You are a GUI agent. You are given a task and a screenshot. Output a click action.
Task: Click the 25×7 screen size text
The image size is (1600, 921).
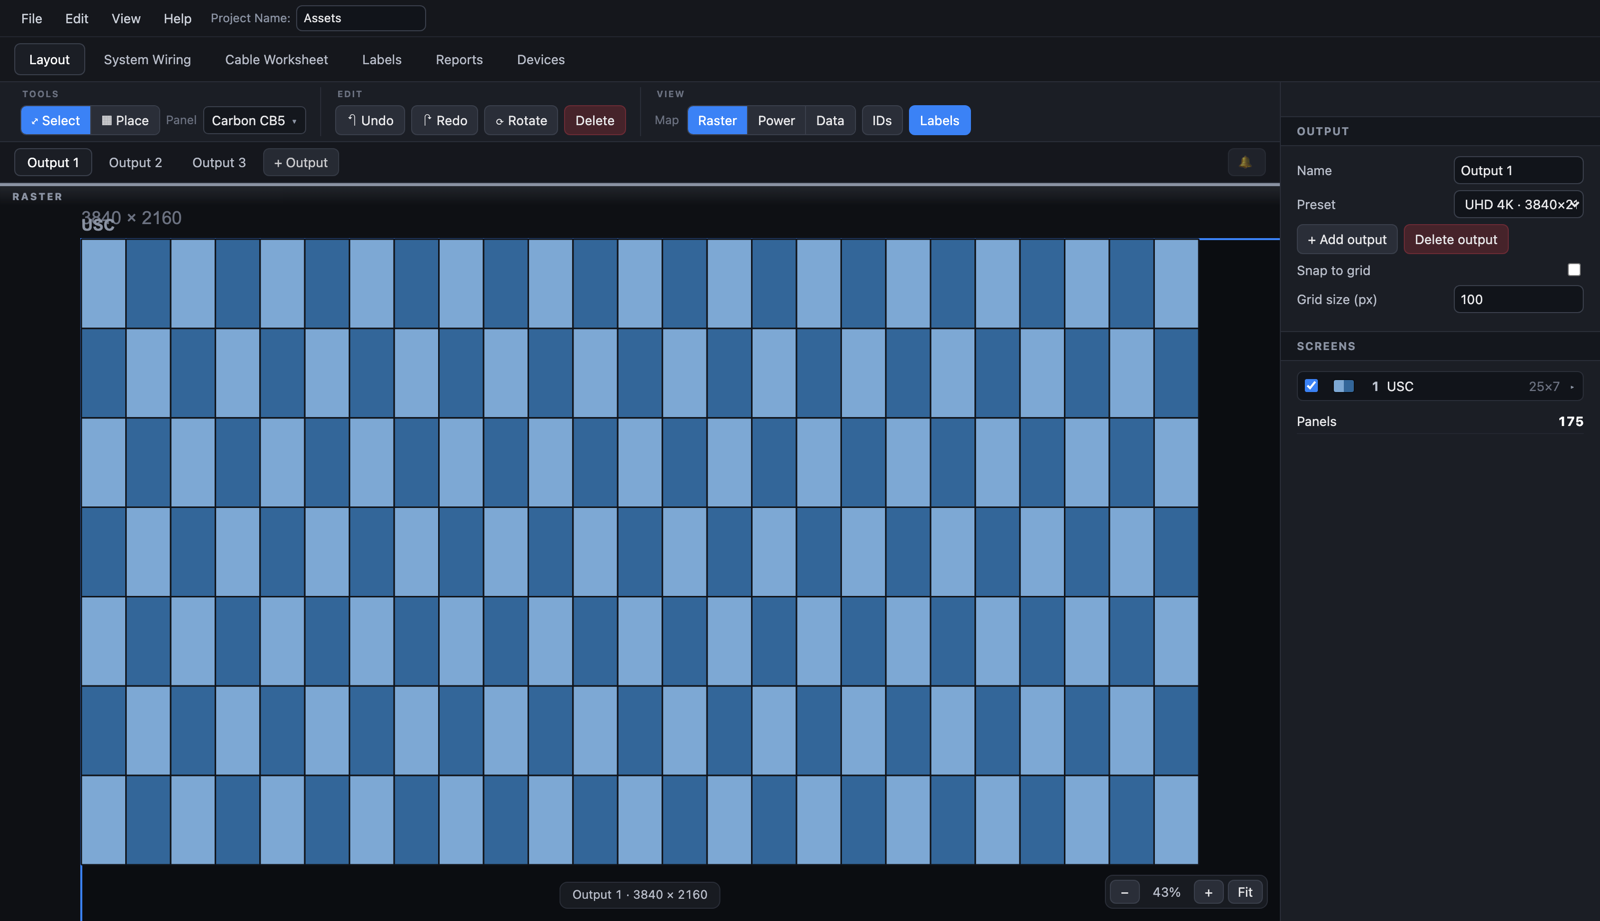pyautogui.click(x=1544, y=386)
